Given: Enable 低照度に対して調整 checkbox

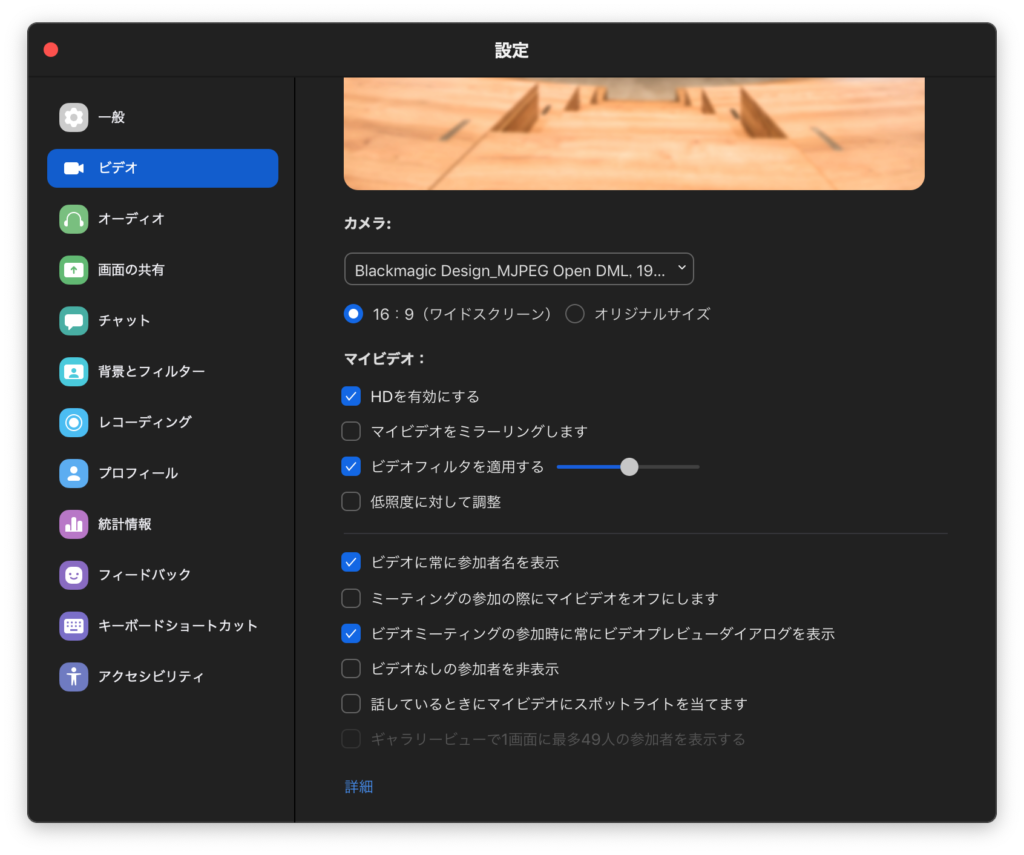Looking at the screenshot, I should [x=351, y=502].
